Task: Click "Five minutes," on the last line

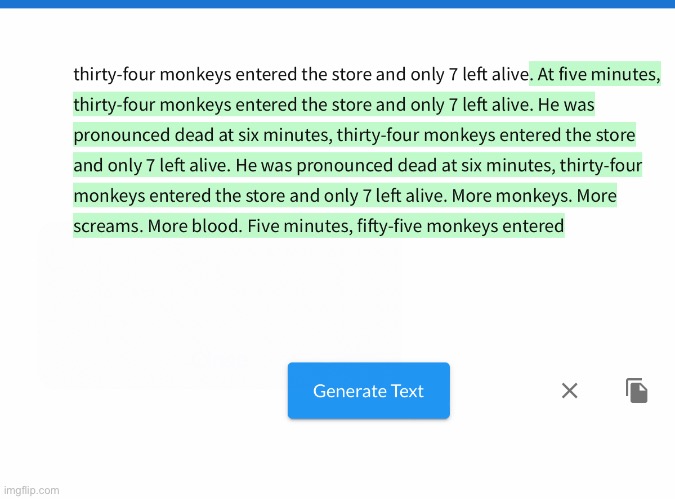Action: click(x=300, y=226)
